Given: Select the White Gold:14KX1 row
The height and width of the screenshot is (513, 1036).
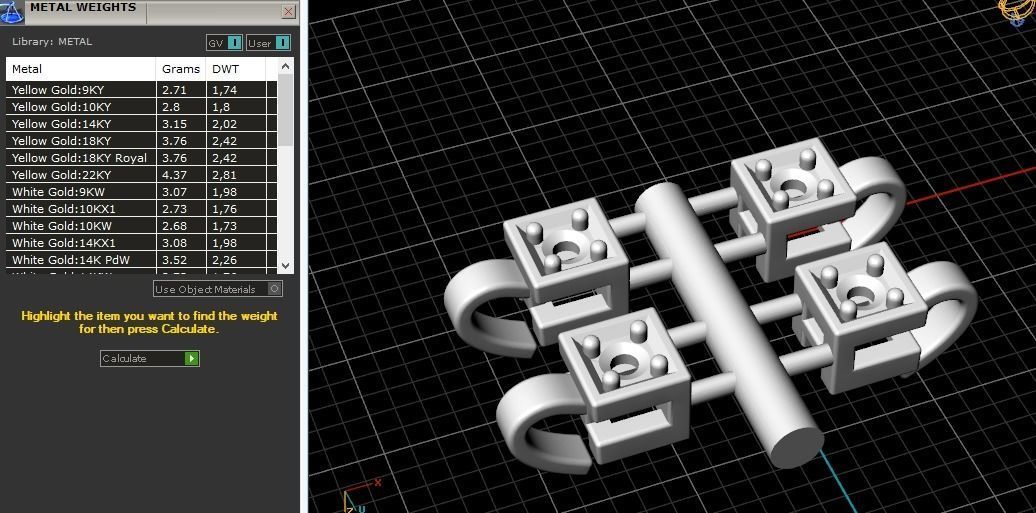Looking at the screenshot, I should click(x=141, y=243).
